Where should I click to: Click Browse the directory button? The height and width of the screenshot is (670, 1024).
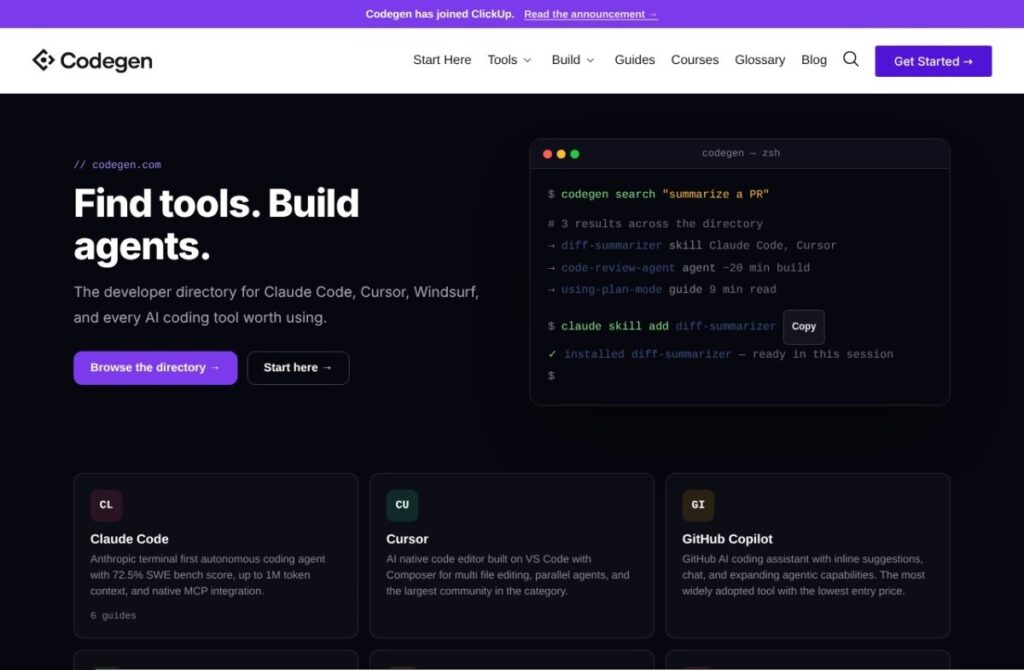[x=155, y=368]
